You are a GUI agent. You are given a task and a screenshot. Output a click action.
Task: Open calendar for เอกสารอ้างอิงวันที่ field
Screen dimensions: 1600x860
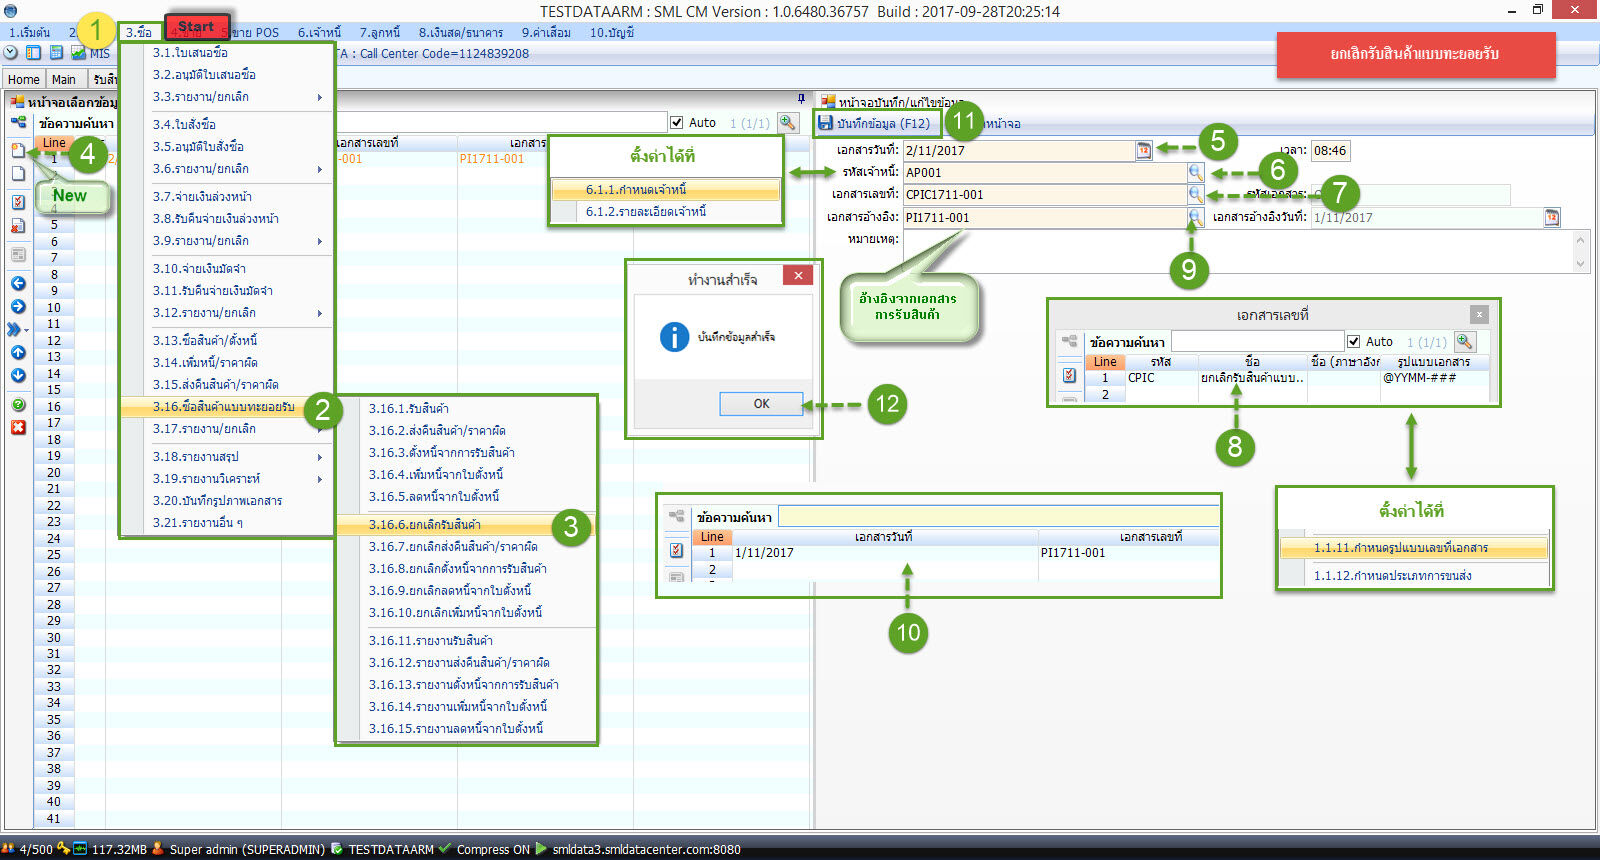[x=1552, y=217]
